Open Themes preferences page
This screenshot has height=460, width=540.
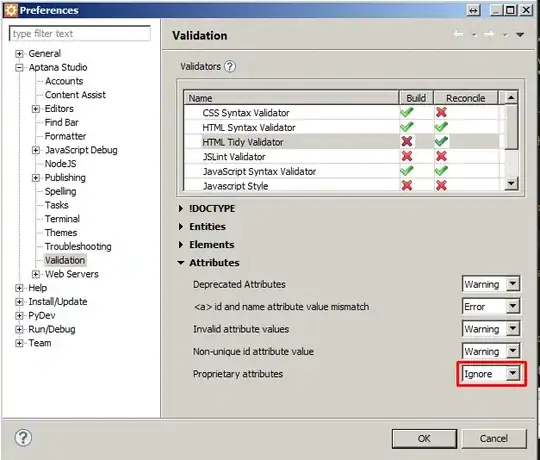[61, 232]
